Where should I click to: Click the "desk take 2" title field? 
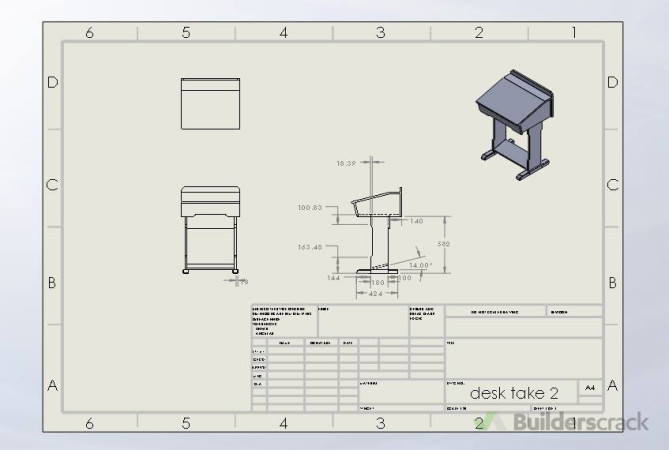pos(509,392)
